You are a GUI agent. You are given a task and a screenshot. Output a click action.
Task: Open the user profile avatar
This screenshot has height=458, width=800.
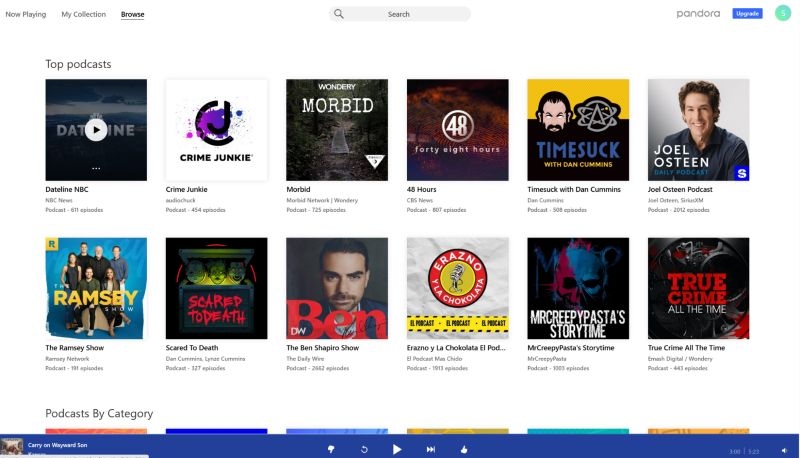(x=783, y=13)
